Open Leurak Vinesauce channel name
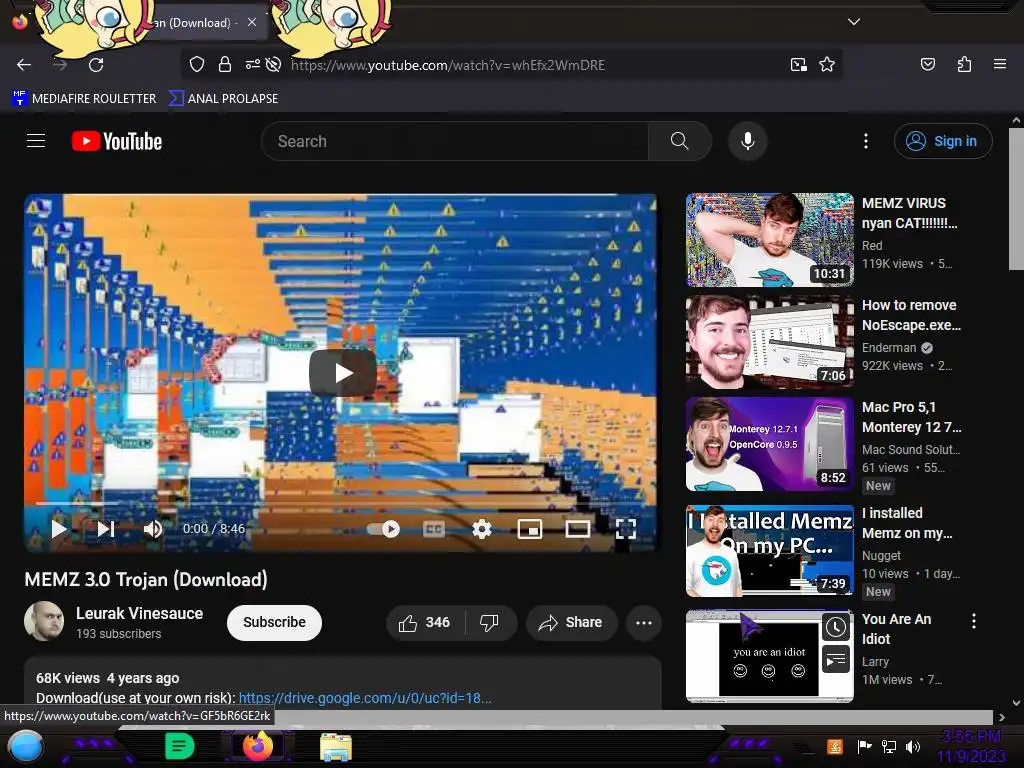The image size is (1024, 768). 139,613
